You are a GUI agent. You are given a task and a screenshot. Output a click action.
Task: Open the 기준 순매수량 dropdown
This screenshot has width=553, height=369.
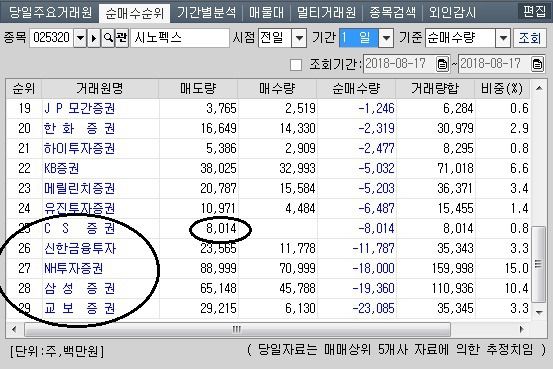coord(503,38)
